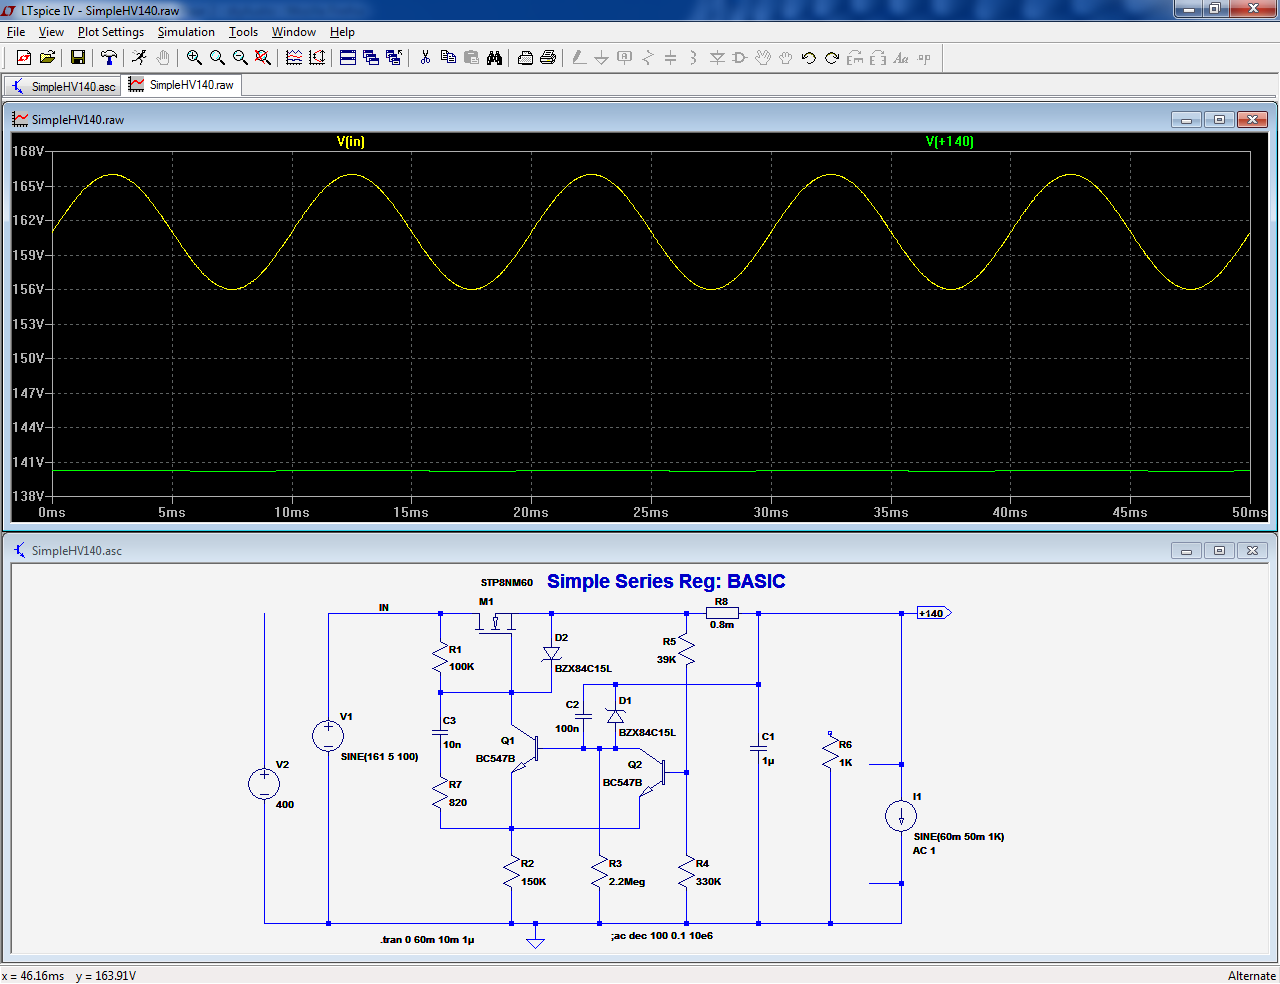
Task: Click the .tran 0 60m 10m 1µ directive
Action: tap(427, 940)
